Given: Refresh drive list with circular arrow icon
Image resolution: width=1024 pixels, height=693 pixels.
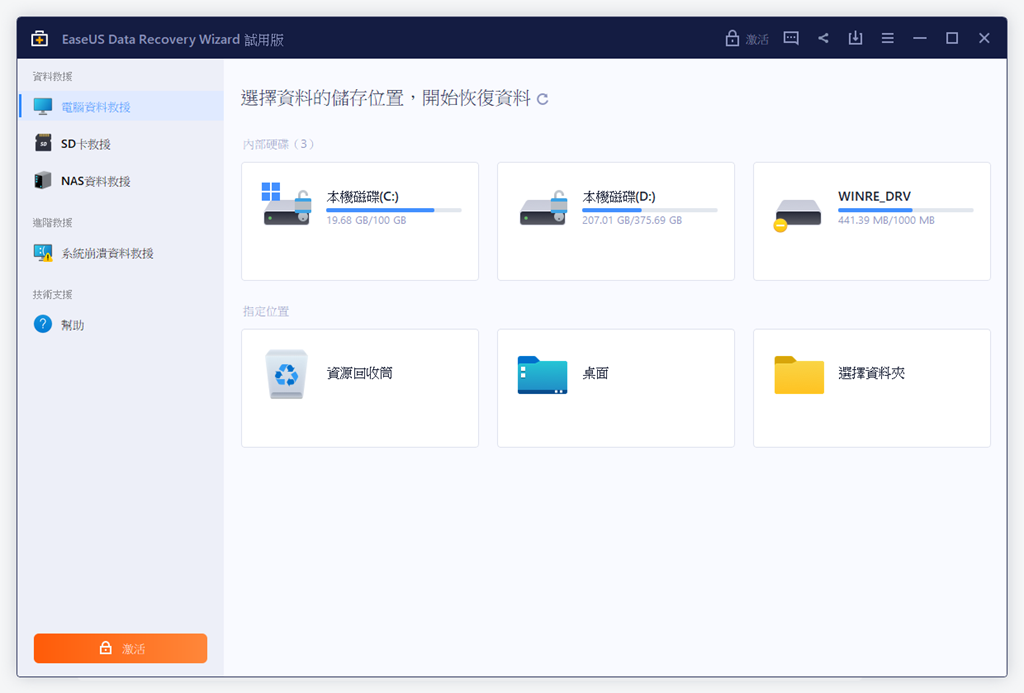Looking at the screenshot, I should tap(542, 99).
